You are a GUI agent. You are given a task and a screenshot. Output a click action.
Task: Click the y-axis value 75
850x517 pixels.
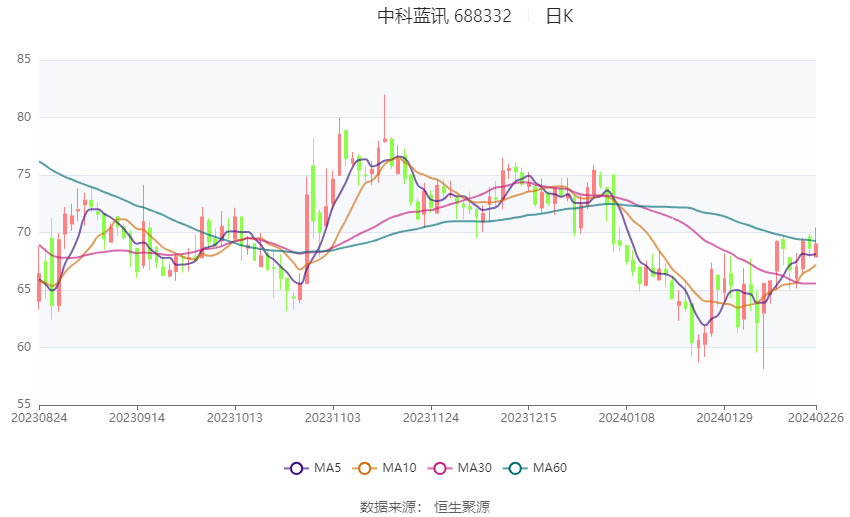point(24,175)
